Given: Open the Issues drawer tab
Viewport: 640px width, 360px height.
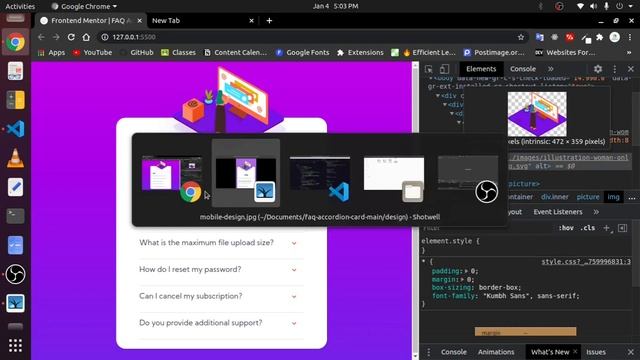Looking at the screenshot, I should point(596,352).
